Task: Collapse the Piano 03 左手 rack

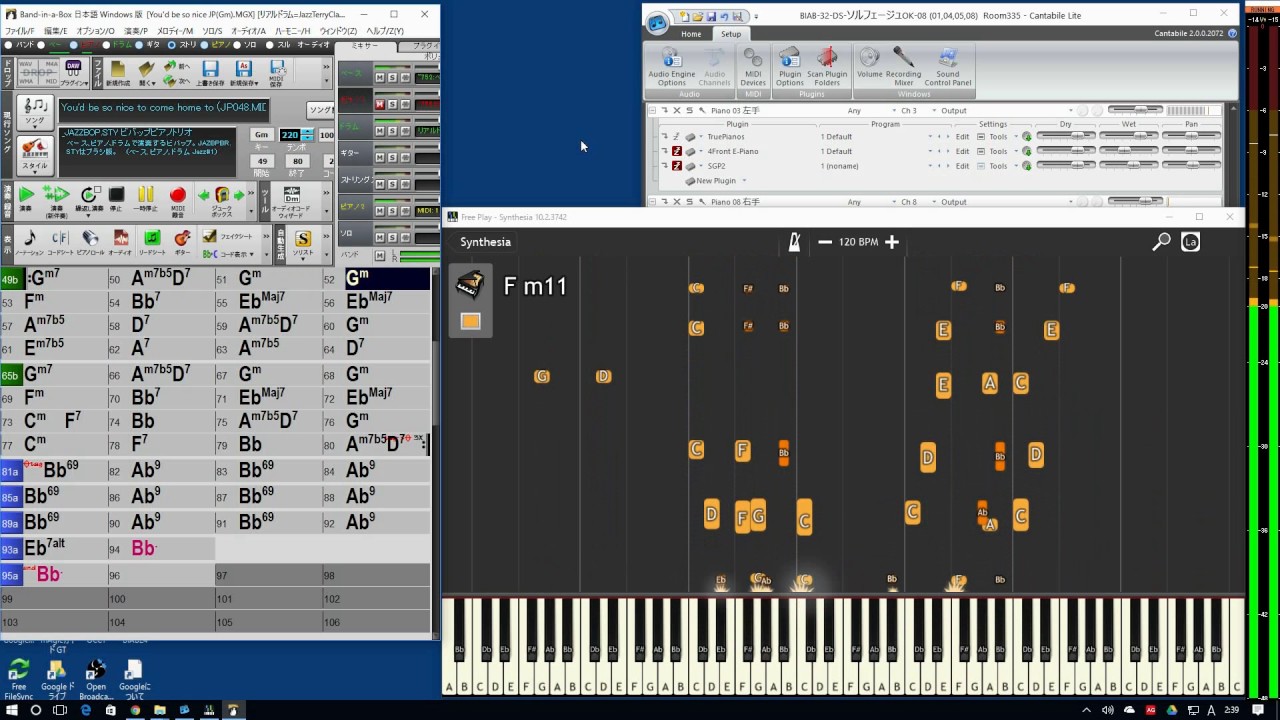Action: 652,111
